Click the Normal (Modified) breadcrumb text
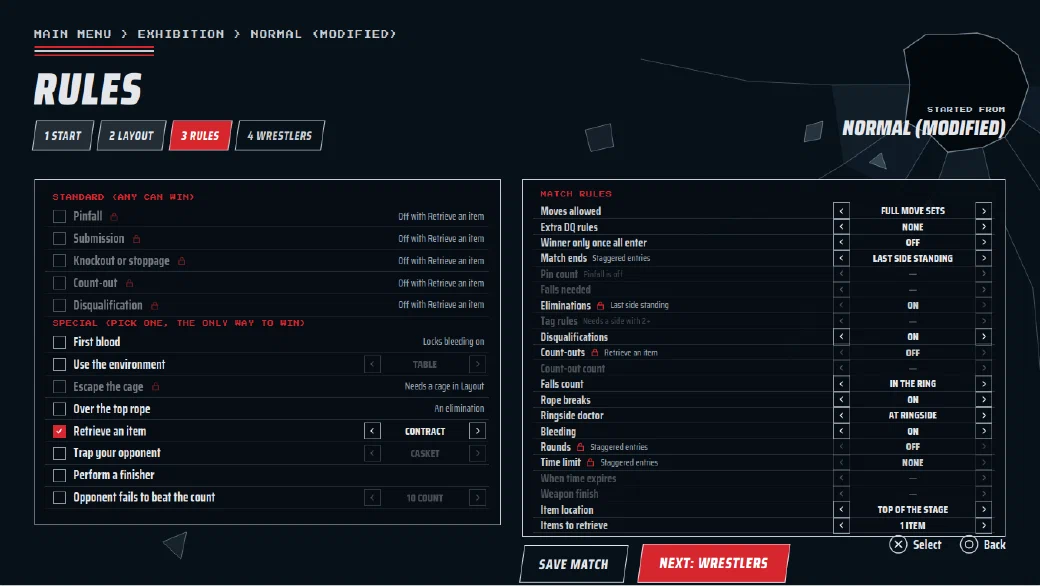This screenshot has width=1040, height=586. coord(323,34)
